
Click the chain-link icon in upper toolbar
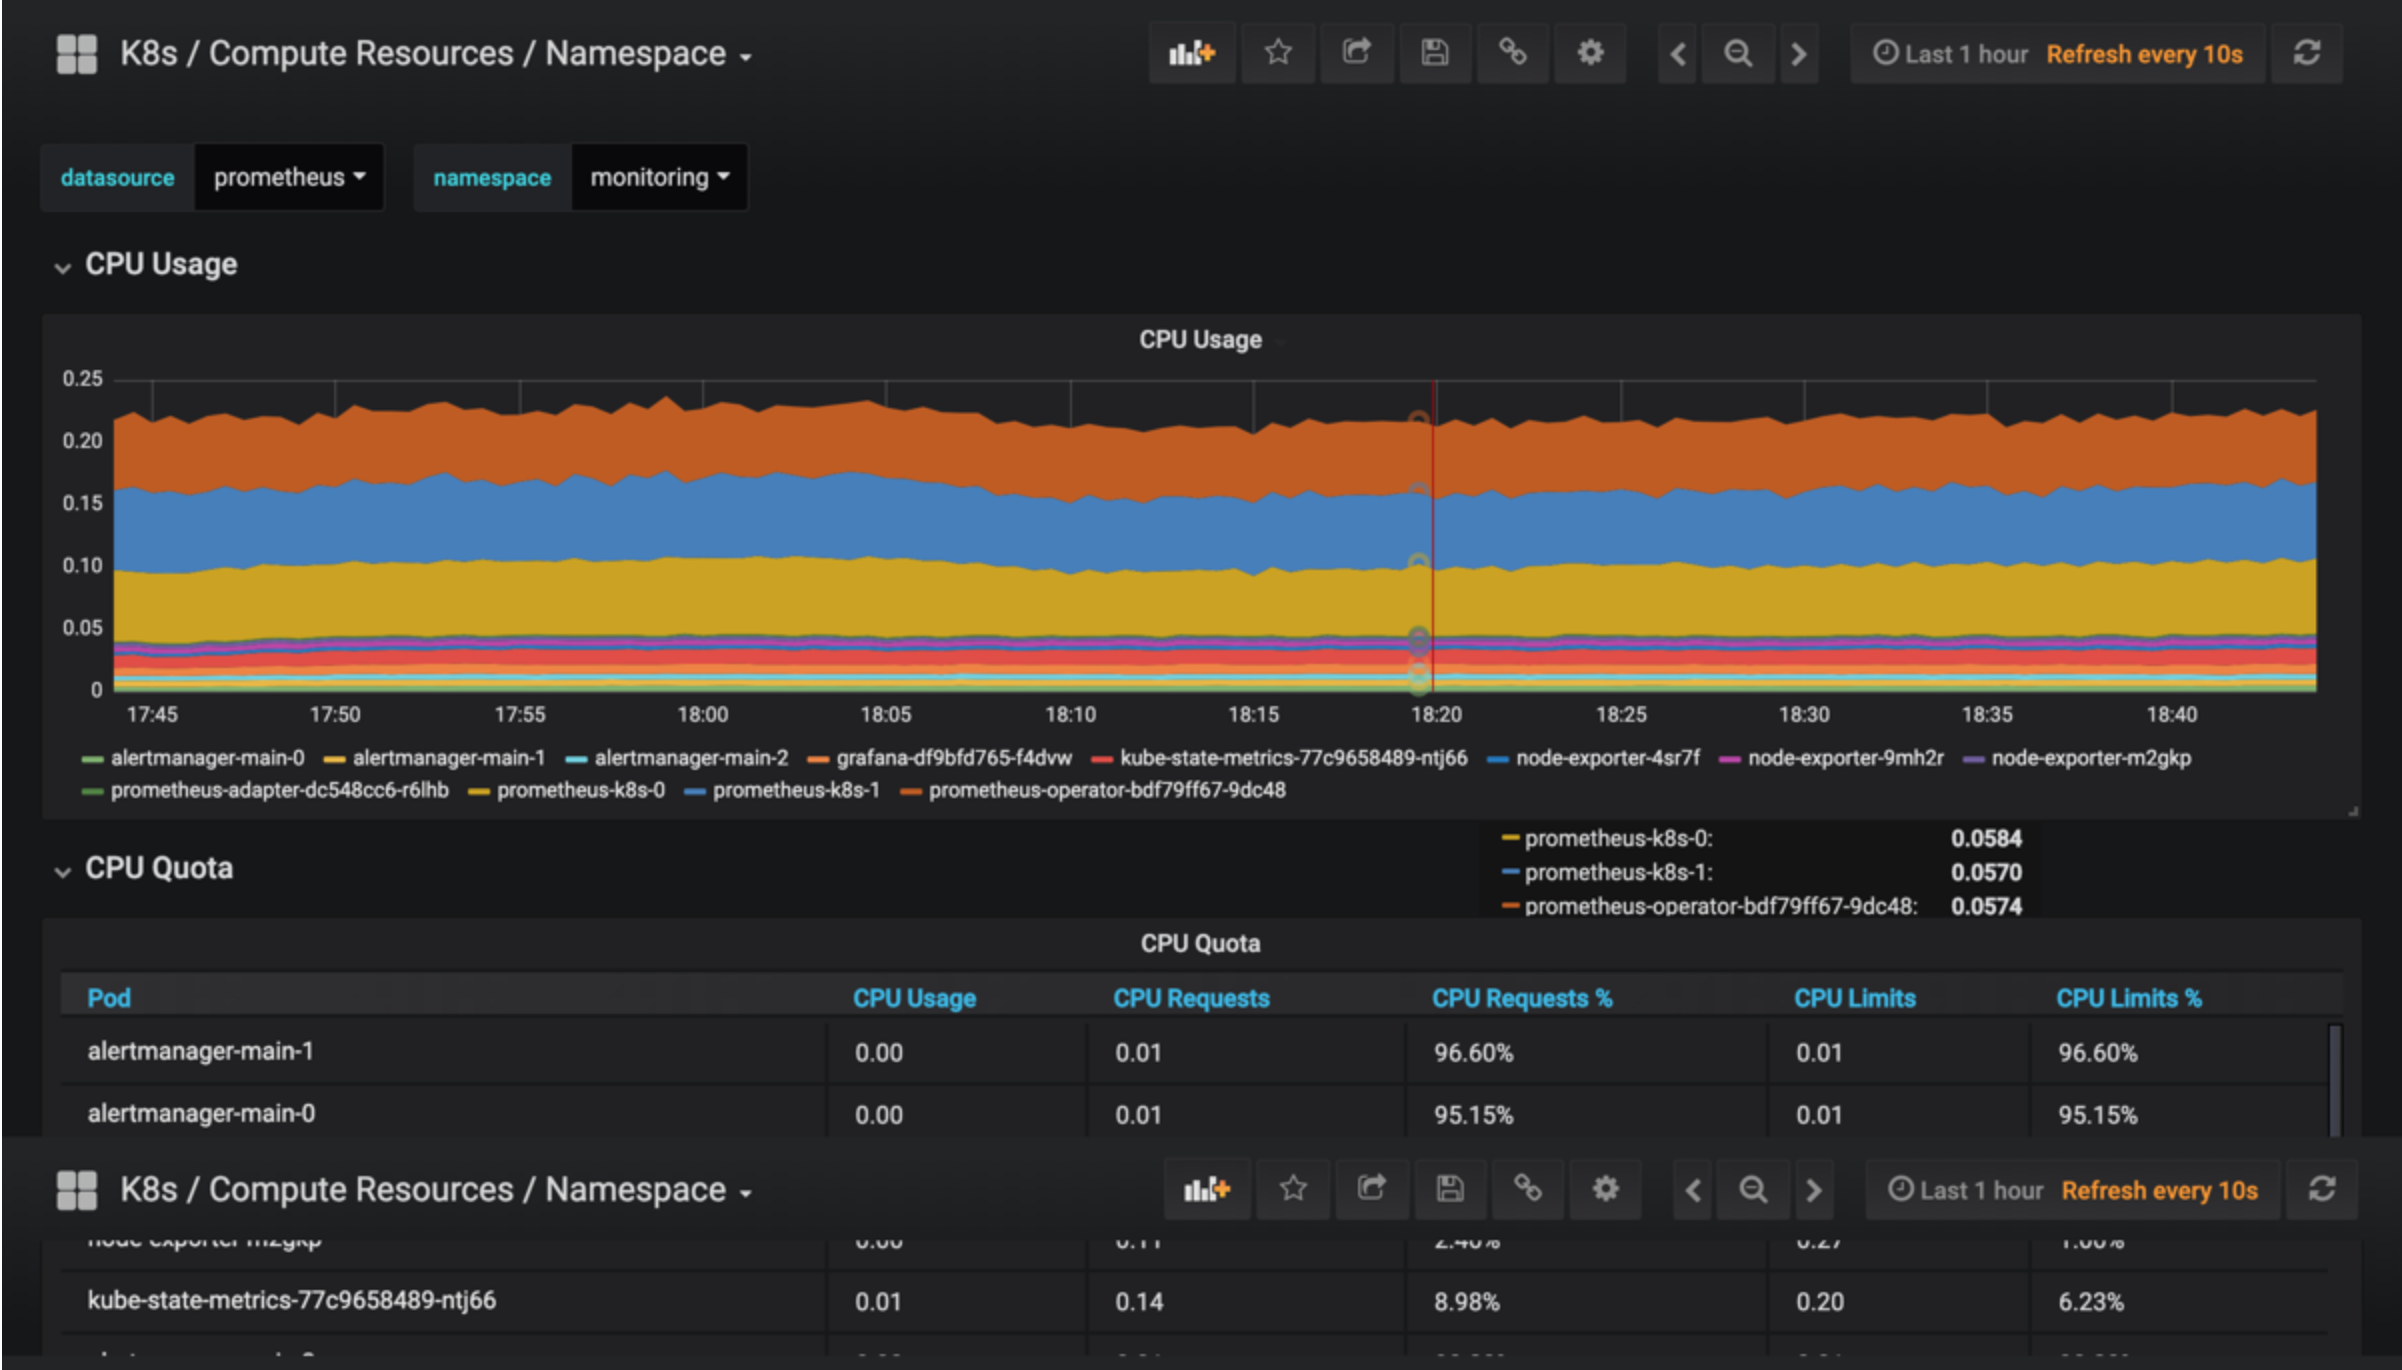(x=1513, y=53)
